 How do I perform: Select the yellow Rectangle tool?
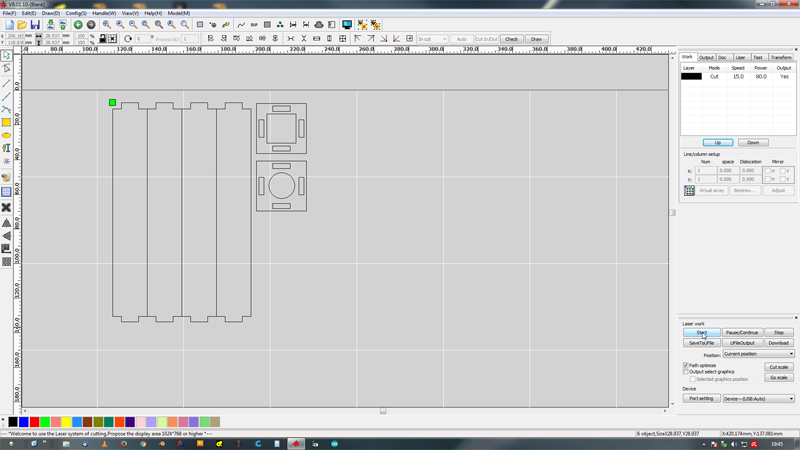coord(6,122)
